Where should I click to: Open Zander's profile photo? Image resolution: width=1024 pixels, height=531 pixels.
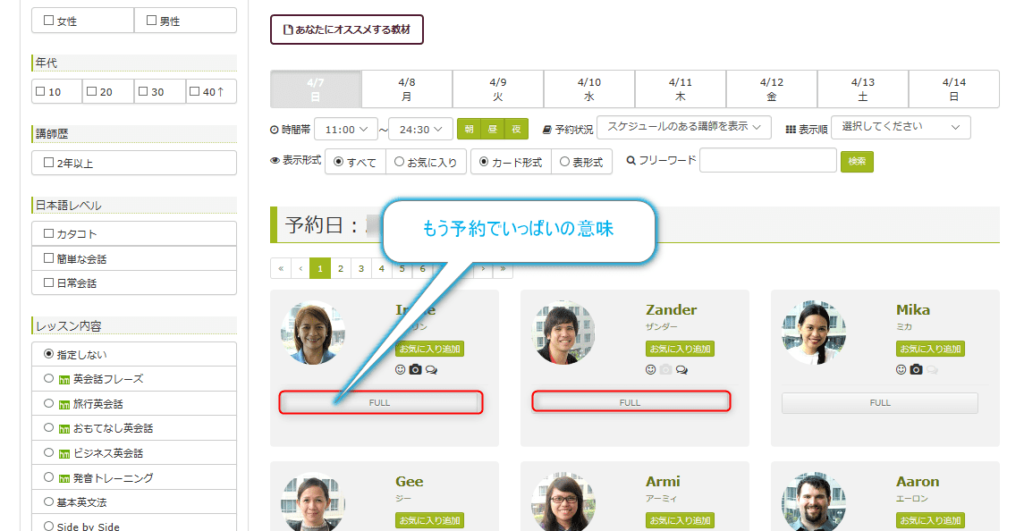564,332
